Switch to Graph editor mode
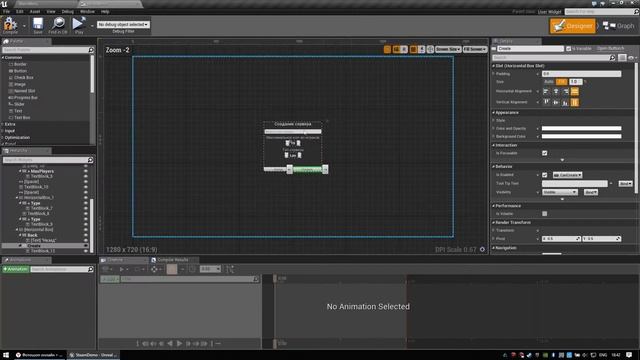 tap(619, 26)
